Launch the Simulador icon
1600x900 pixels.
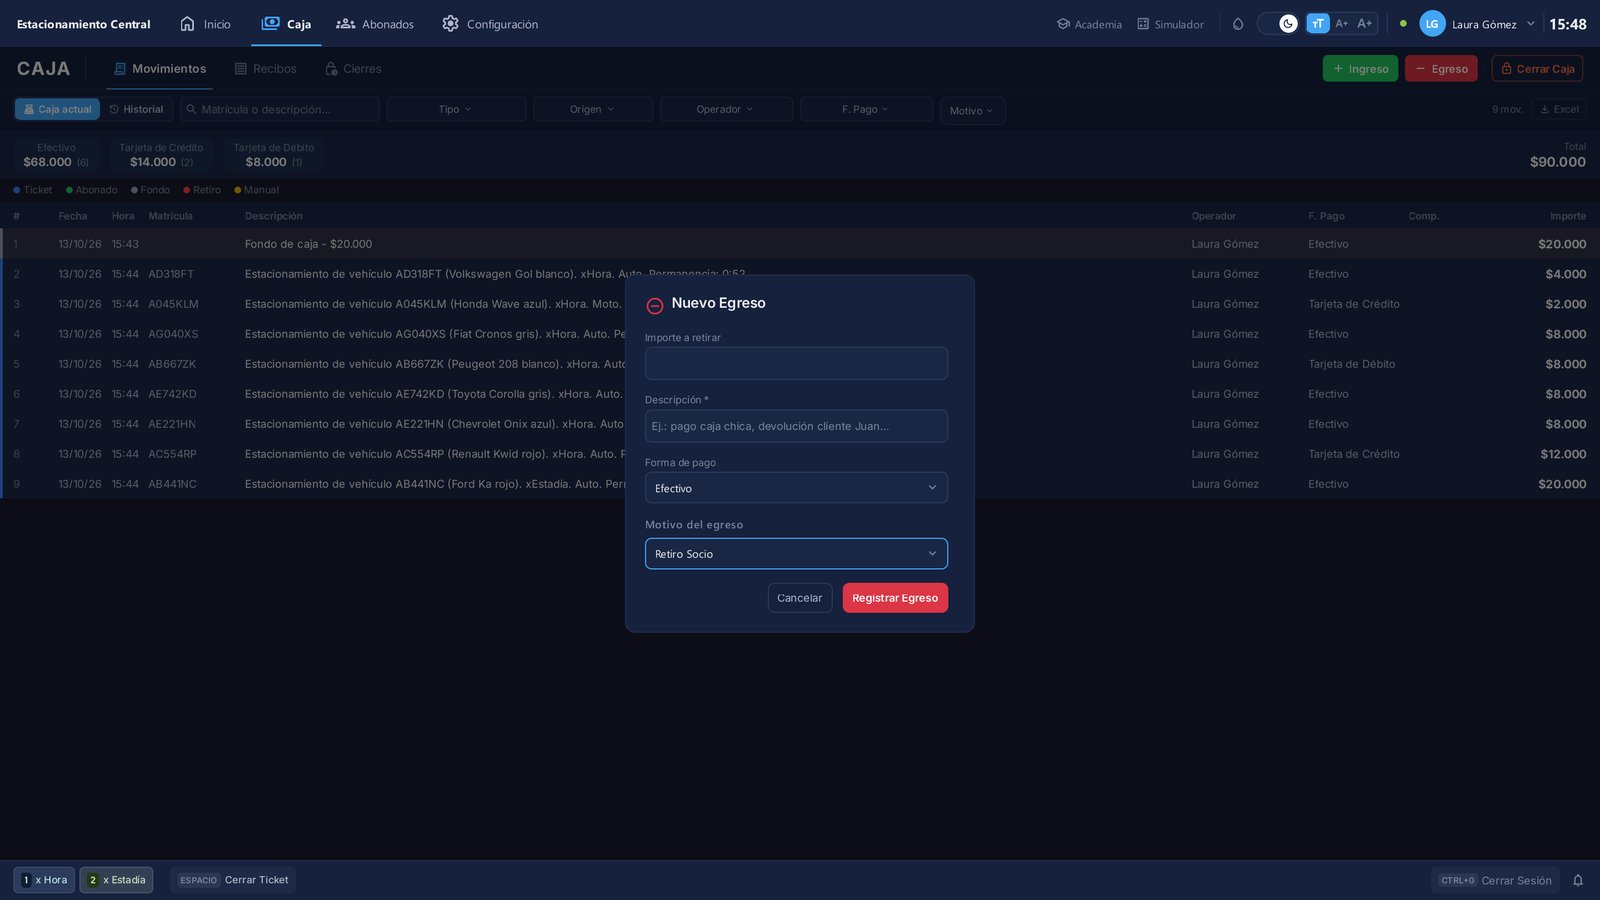coord(1143,24)
